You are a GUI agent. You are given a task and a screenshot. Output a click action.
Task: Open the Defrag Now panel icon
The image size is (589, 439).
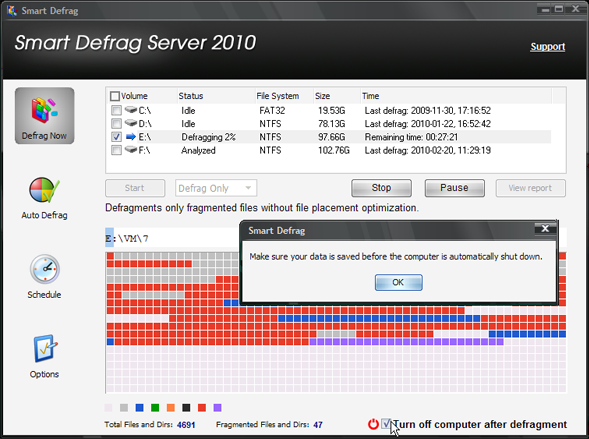point(45,110)
